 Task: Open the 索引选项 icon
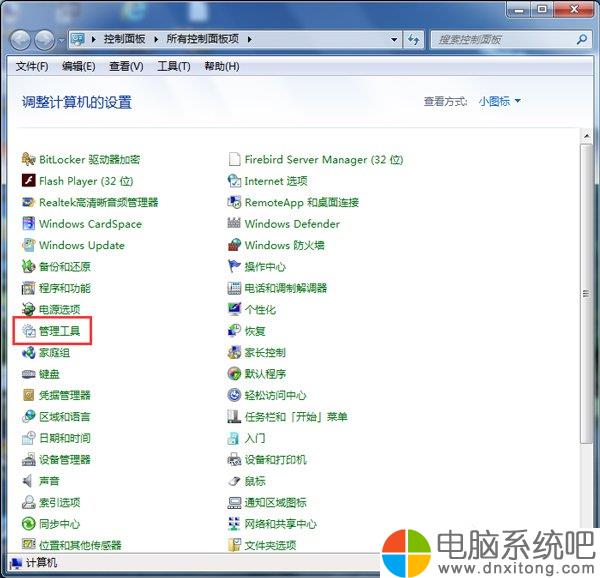29,502
